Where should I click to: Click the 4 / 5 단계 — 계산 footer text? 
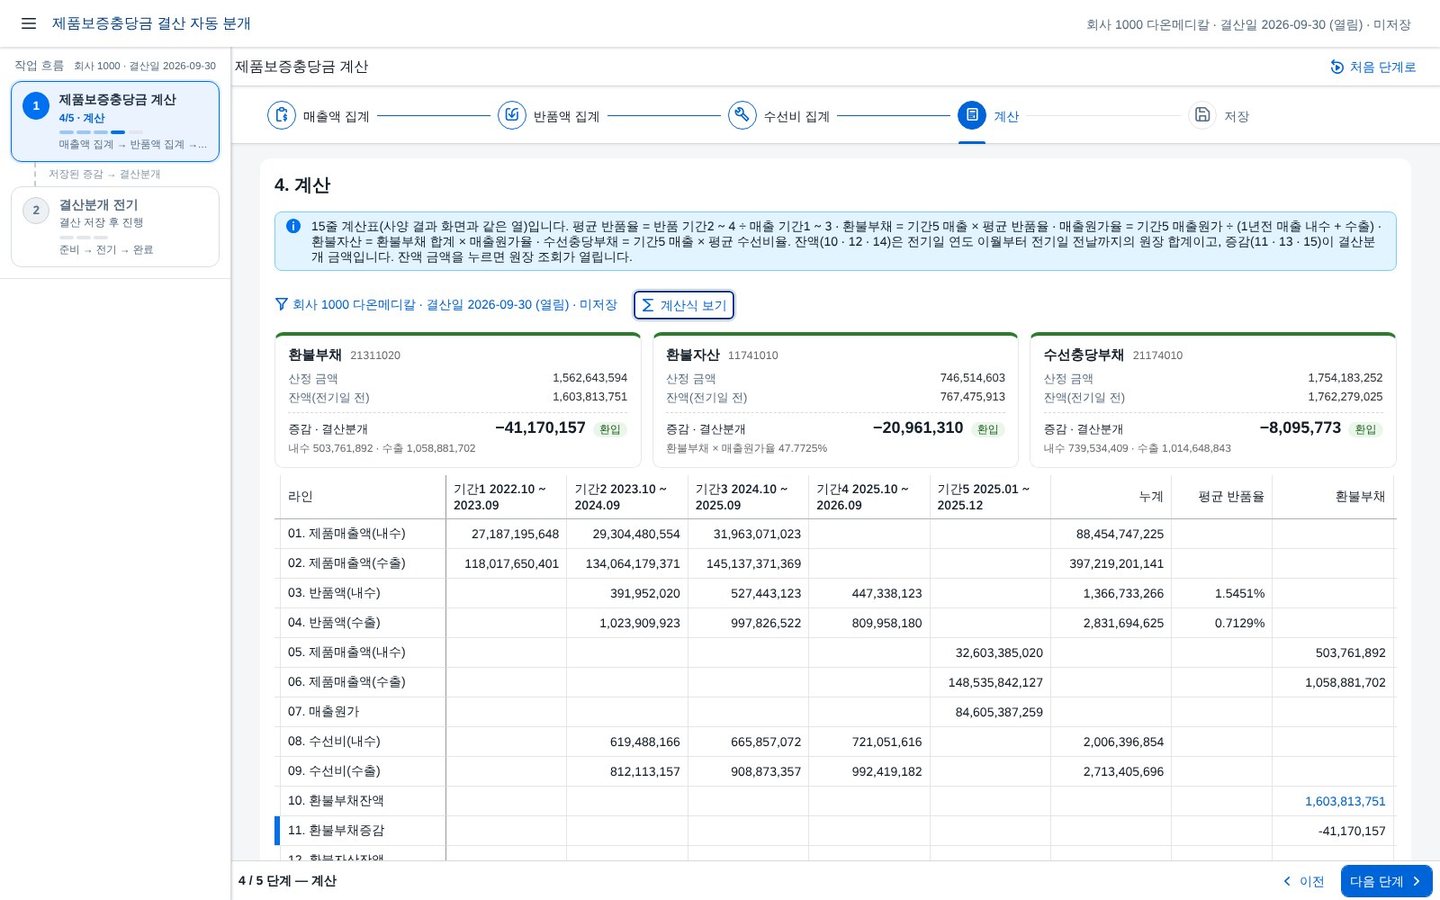pos(287,881)
